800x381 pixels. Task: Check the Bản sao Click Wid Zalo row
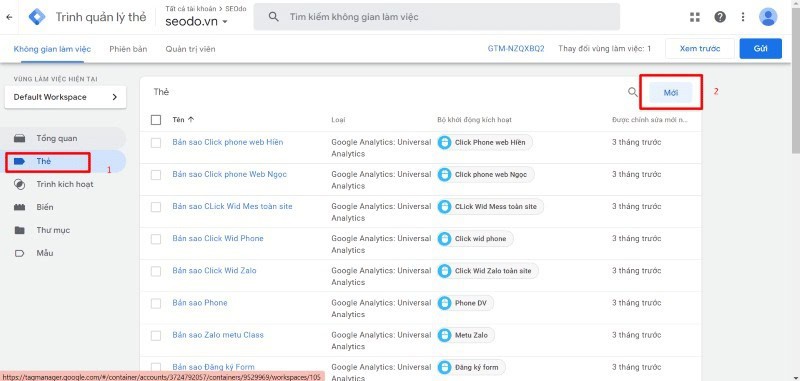pyautogui.click(x=156, y=271)
